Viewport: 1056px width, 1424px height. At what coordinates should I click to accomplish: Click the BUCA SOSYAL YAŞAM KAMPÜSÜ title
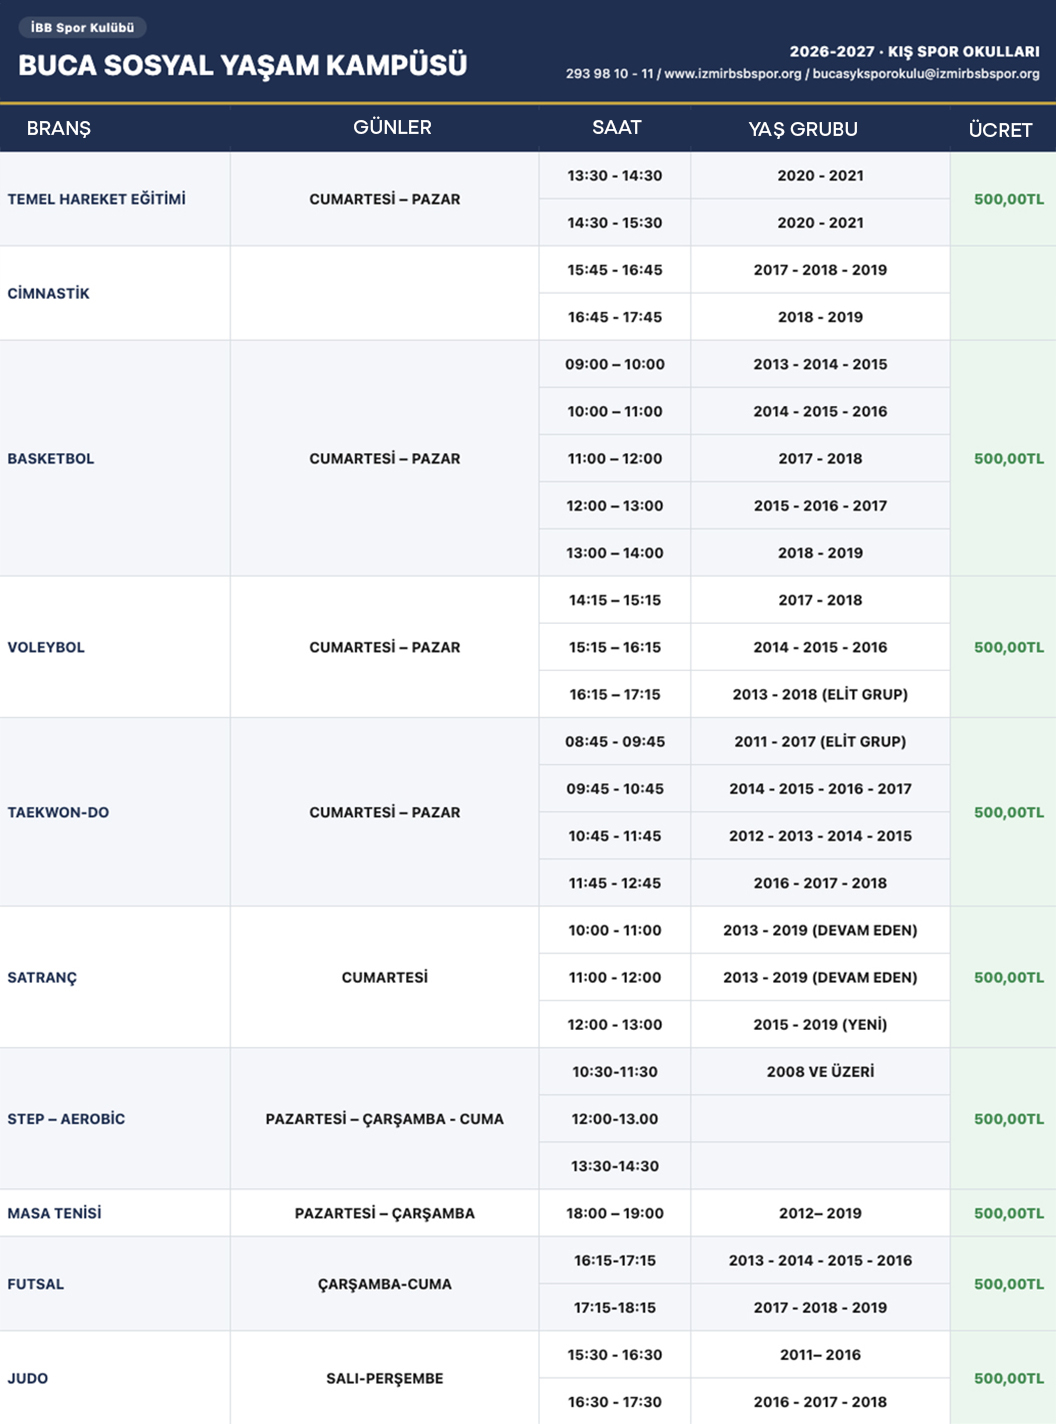243,65
